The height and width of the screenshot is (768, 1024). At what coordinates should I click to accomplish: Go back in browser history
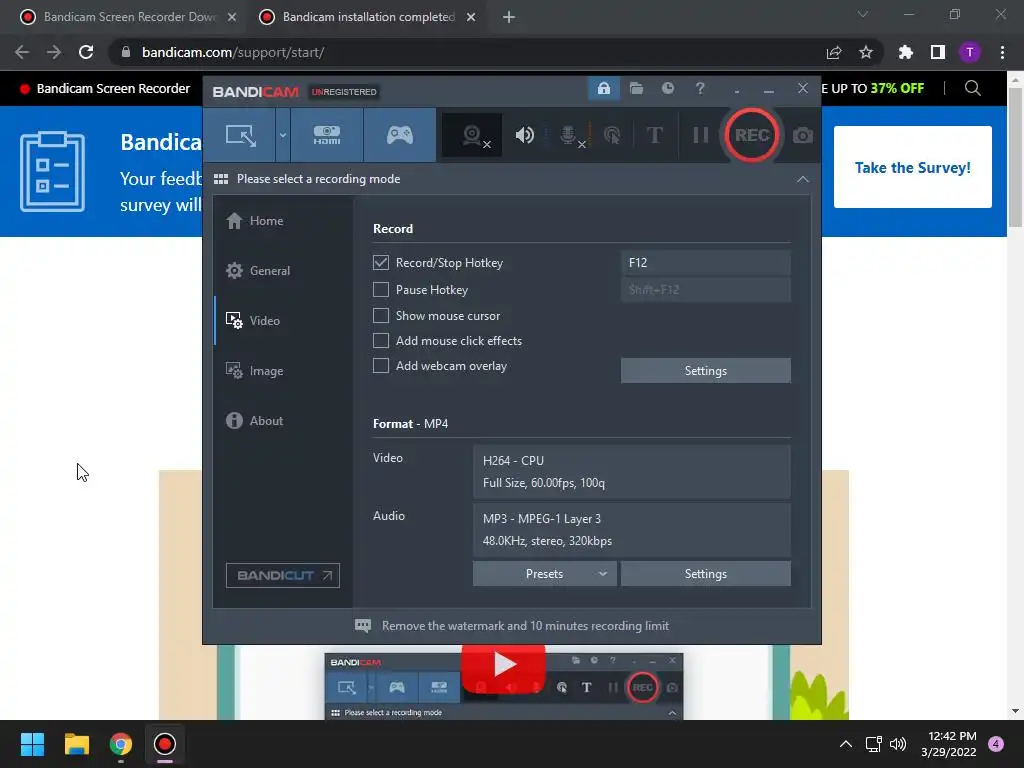(22, 52)
